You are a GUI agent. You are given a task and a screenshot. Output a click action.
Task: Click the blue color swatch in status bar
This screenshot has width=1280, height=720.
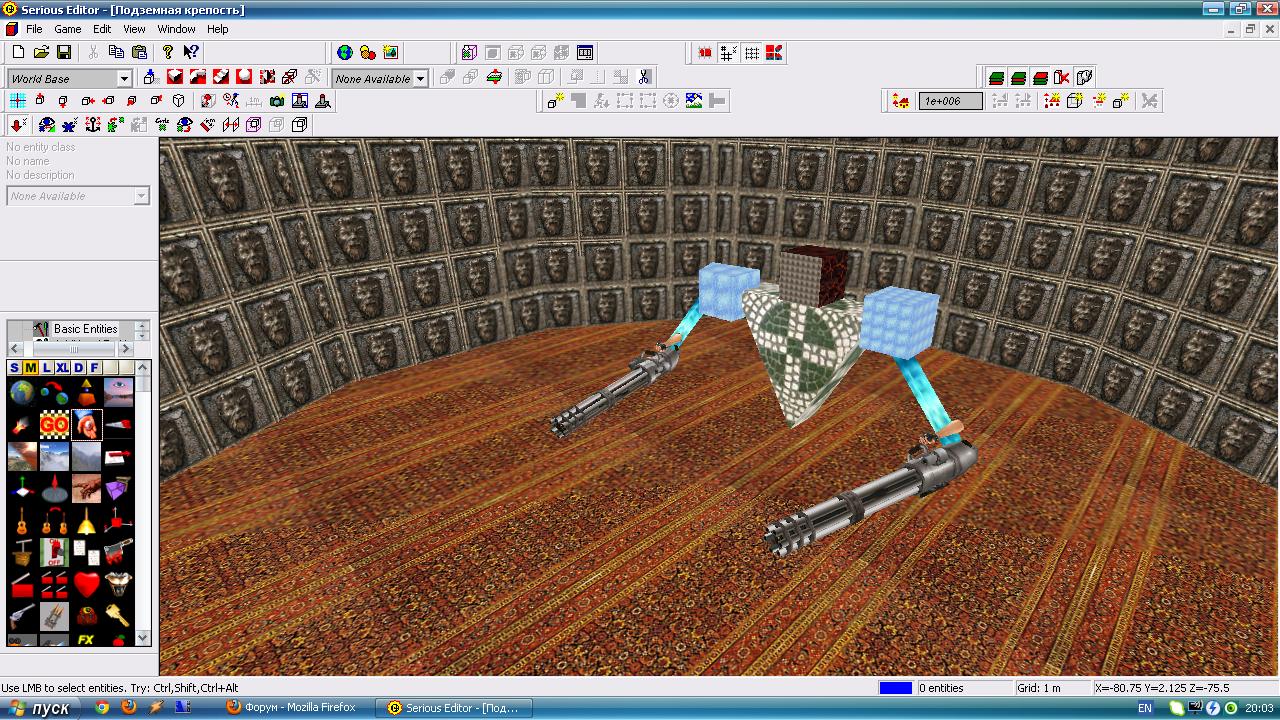point(896,688)
